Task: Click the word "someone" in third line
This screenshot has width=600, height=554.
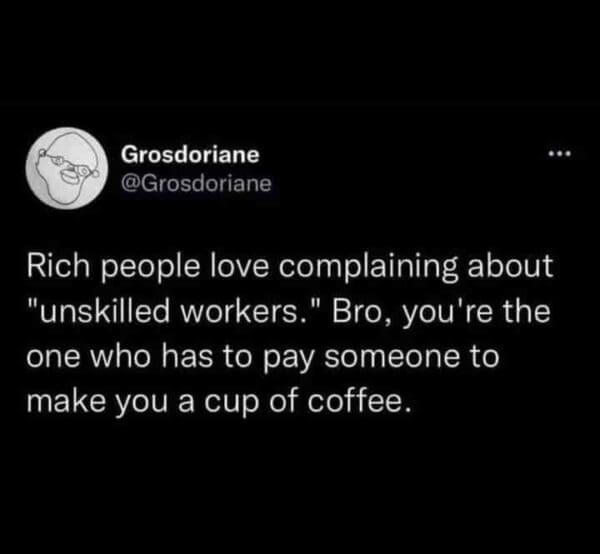Action: pos(391,357)
